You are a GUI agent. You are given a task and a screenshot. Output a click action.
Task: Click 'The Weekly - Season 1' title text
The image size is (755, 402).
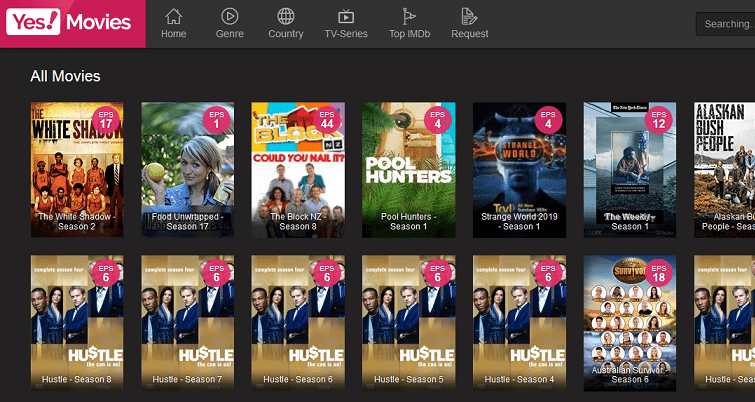(x=630, y=221)
